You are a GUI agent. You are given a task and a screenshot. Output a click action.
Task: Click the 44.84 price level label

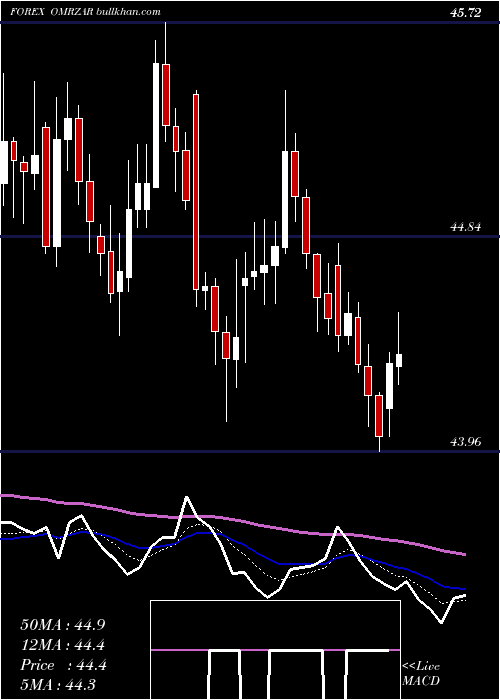coord(466,227)
